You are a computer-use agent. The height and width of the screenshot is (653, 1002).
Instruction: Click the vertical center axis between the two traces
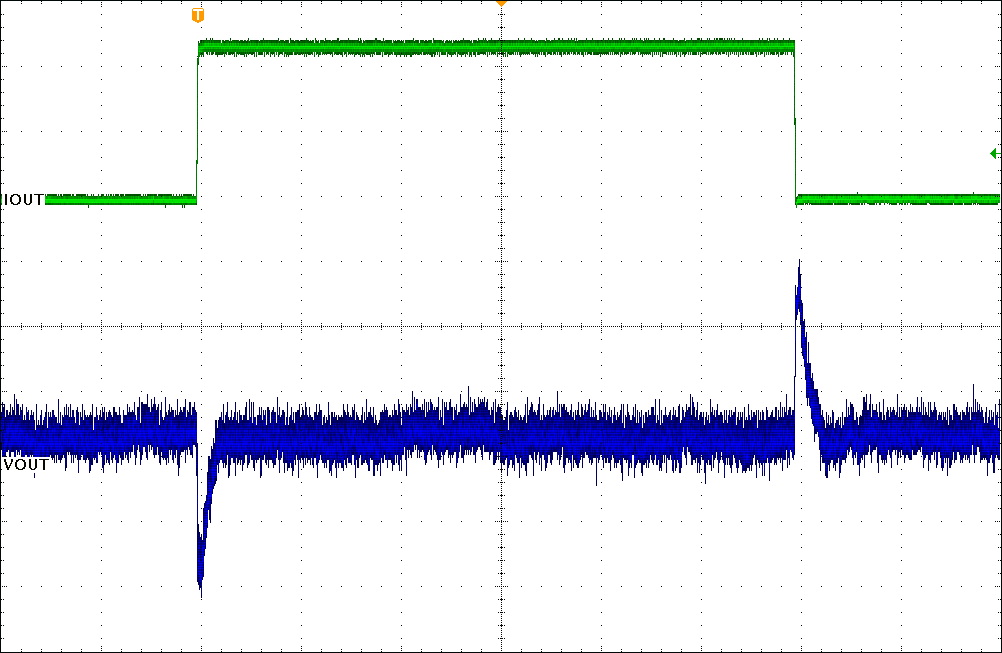pyautogui.click(x=501, y=260)
